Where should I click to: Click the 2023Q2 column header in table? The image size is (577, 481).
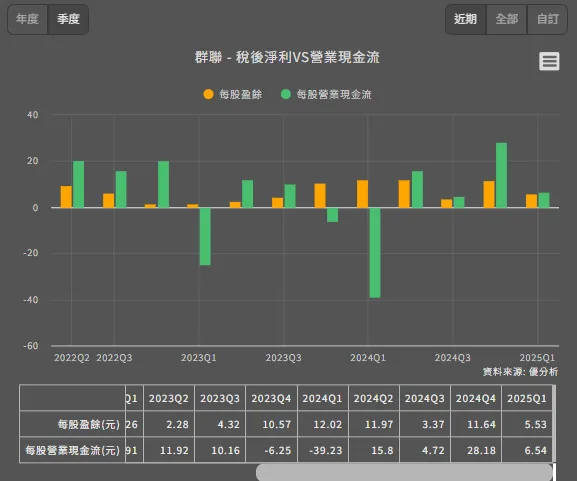169,398
